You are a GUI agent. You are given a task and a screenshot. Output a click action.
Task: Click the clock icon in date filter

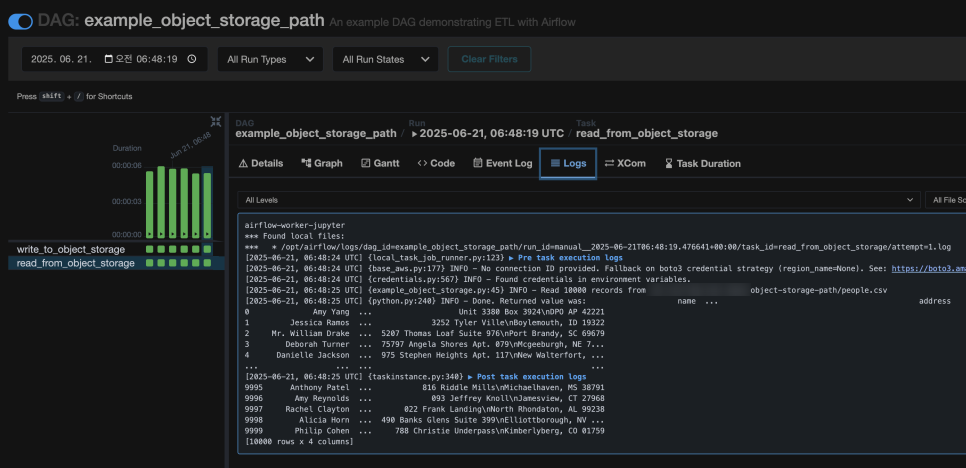[x=192, y=59]
